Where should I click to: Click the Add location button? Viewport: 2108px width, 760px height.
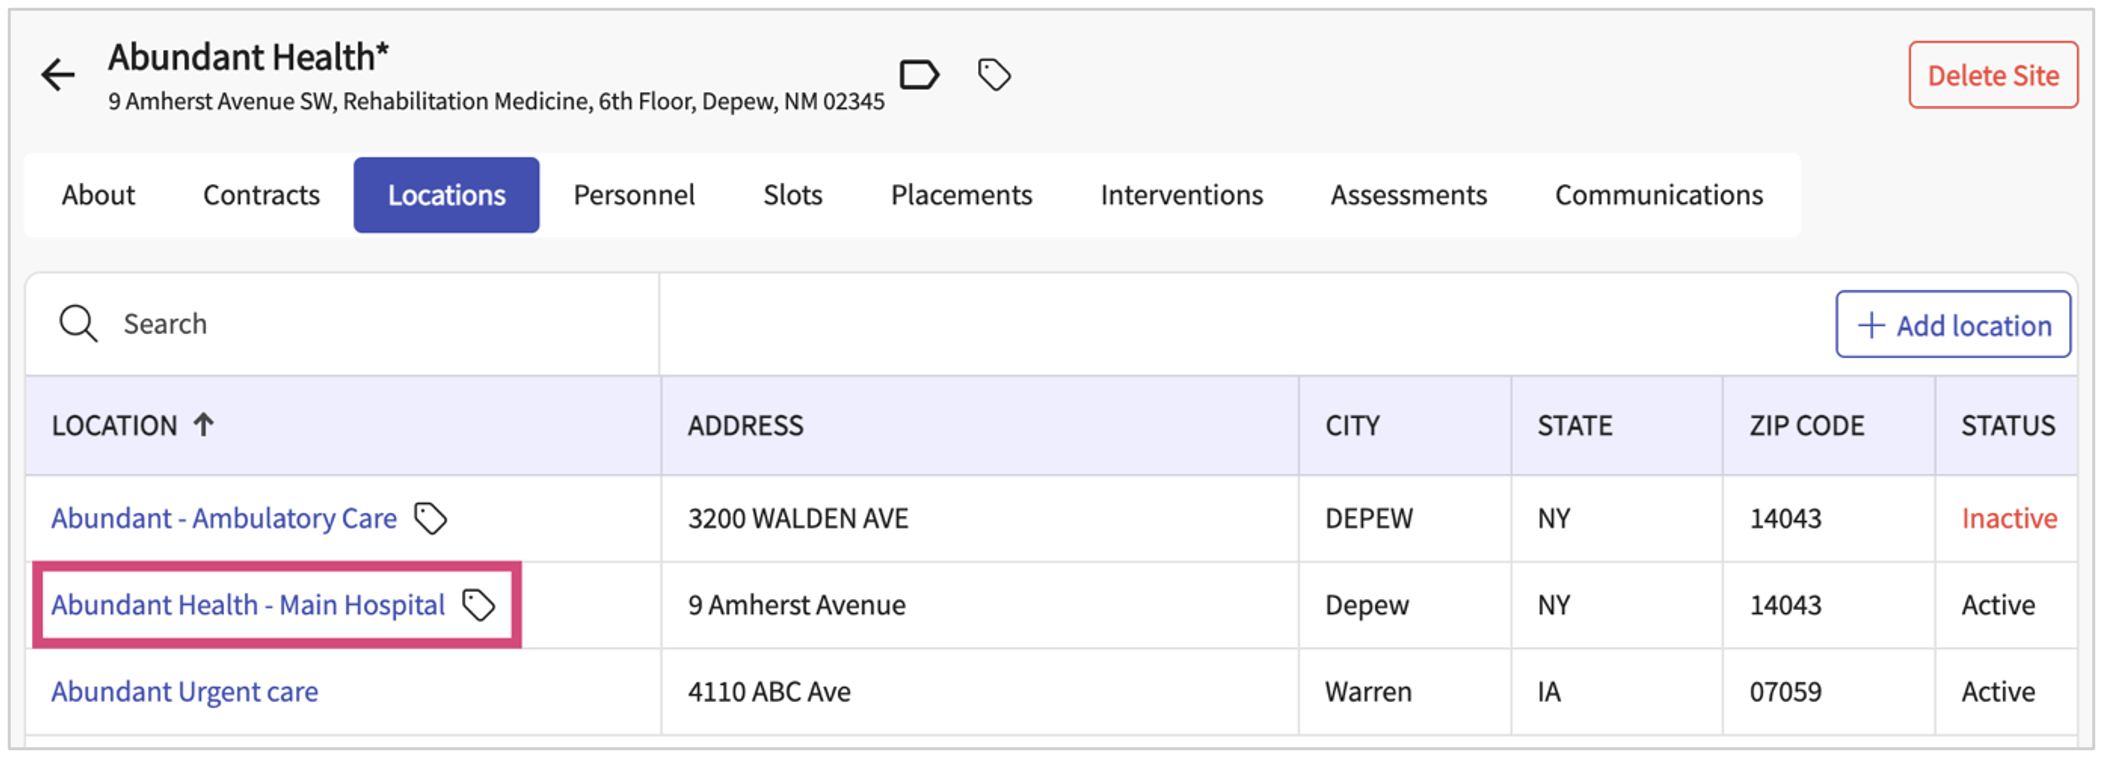click(x=1952, y=325)
